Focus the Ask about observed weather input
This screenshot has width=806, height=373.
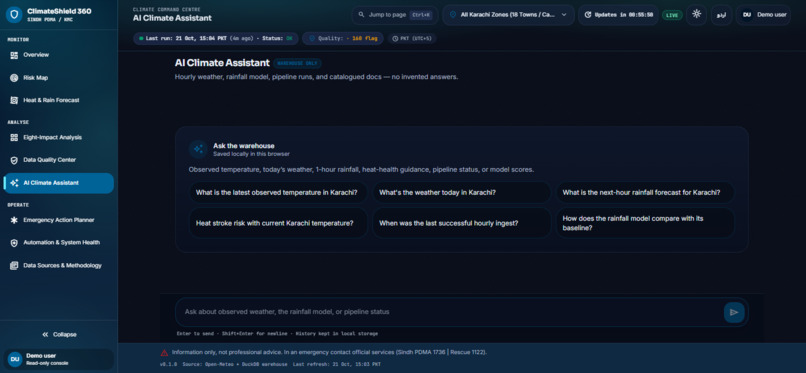click(450, 312)
